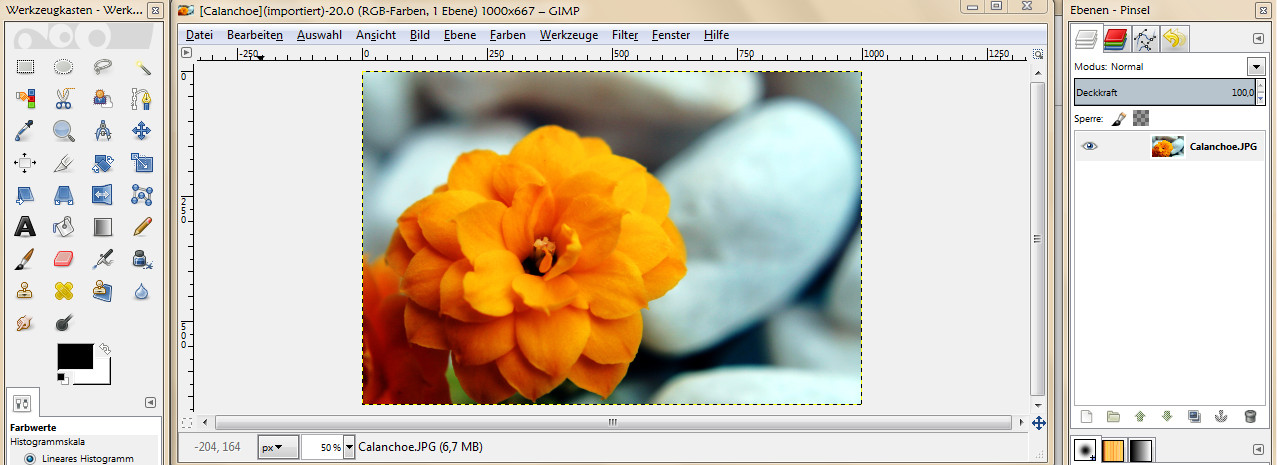Select the Eraser tool
Image resolution: width=1277 pixels, height=465 pixels.
point(64,259)
